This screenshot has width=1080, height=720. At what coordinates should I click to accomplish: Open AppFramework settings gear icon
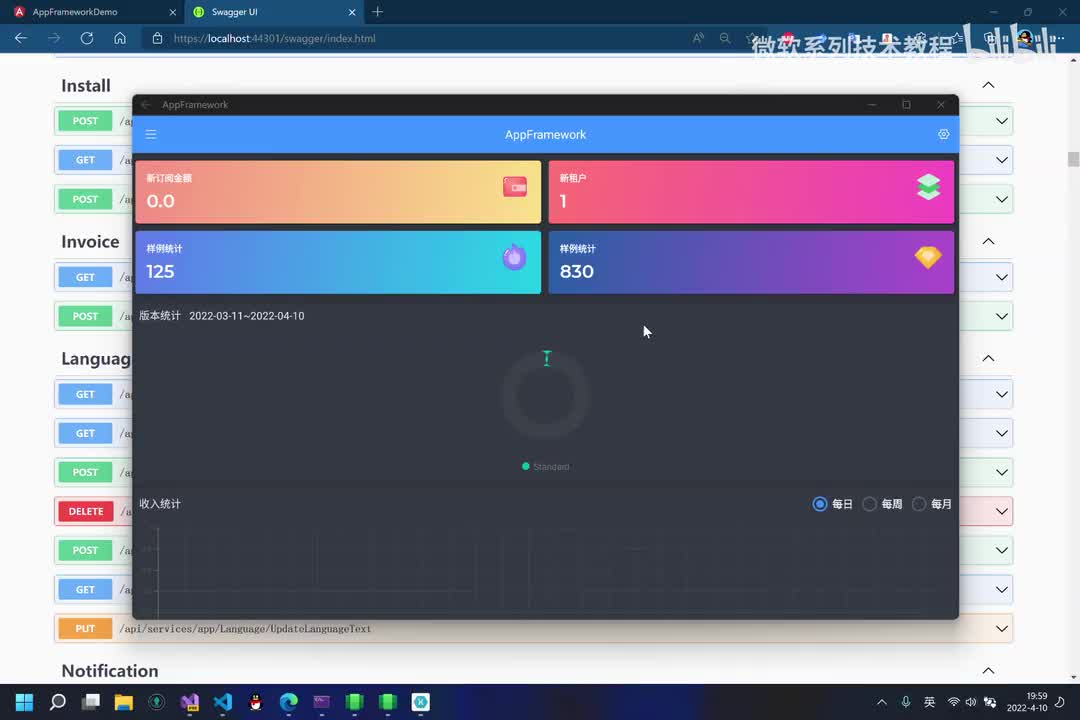943,134
